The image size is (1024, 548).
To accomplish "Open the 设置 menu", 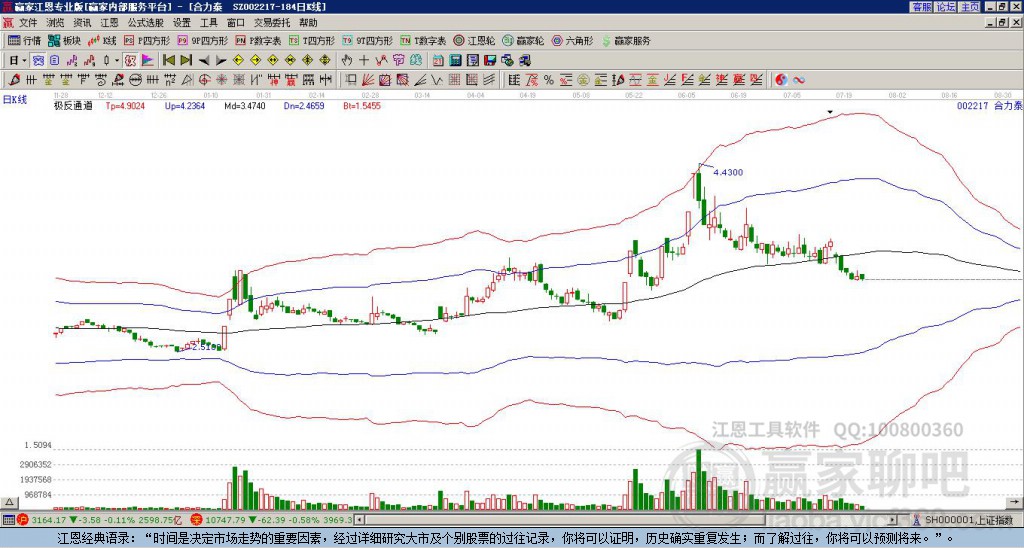I will coord(182,23).
